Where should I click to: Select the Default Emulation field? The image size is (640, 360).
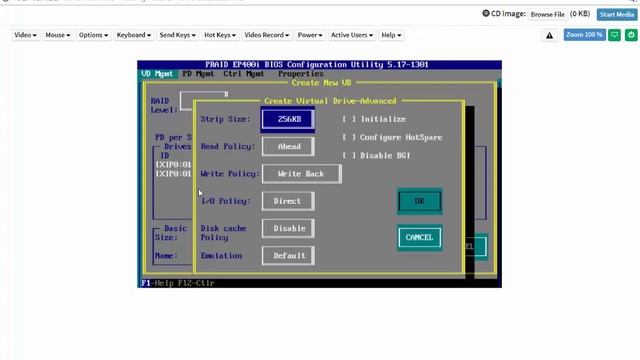pyautogui.click(x=288, y=256)
